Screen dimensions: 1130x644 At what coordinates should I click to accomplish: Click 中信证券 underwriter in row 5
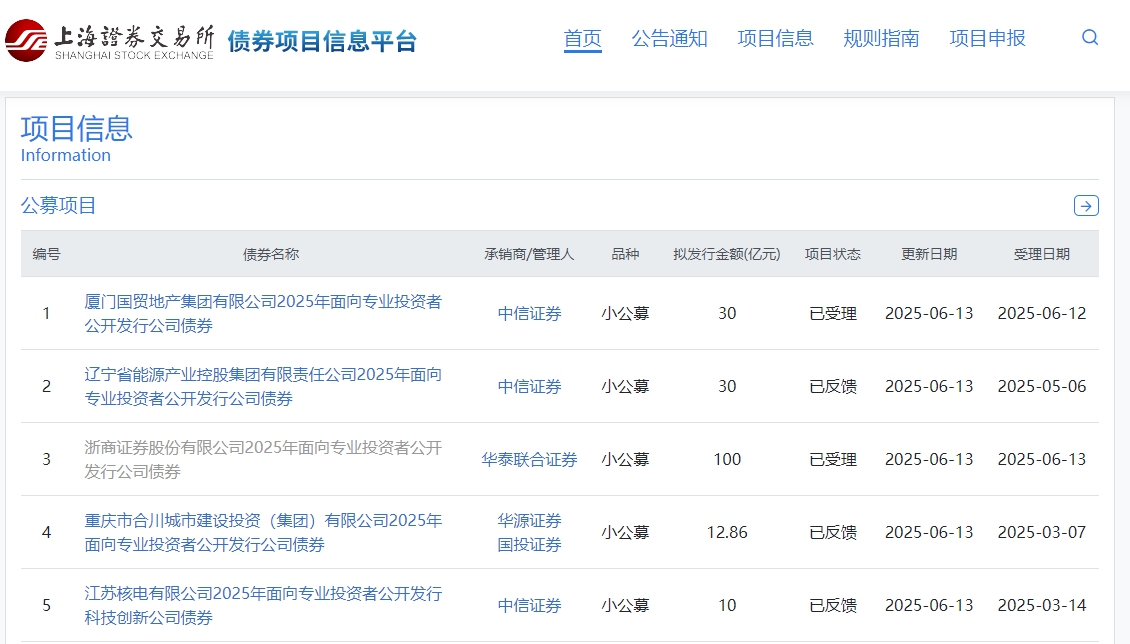530,606
